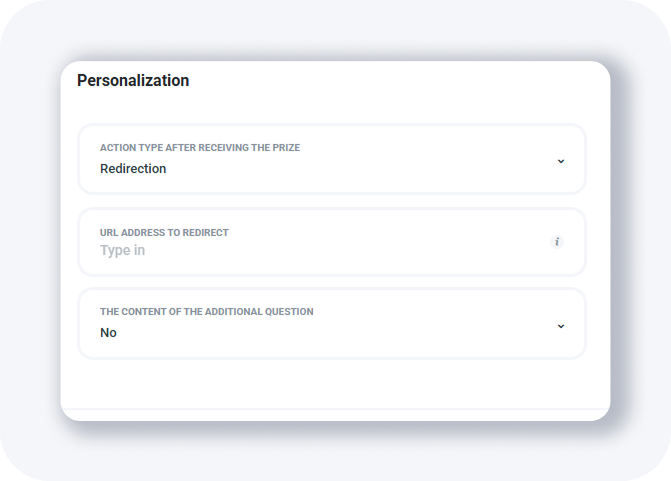Click the info icon in the URL field
The height and width of the screenshot is (481, 671).
(557, 242)
